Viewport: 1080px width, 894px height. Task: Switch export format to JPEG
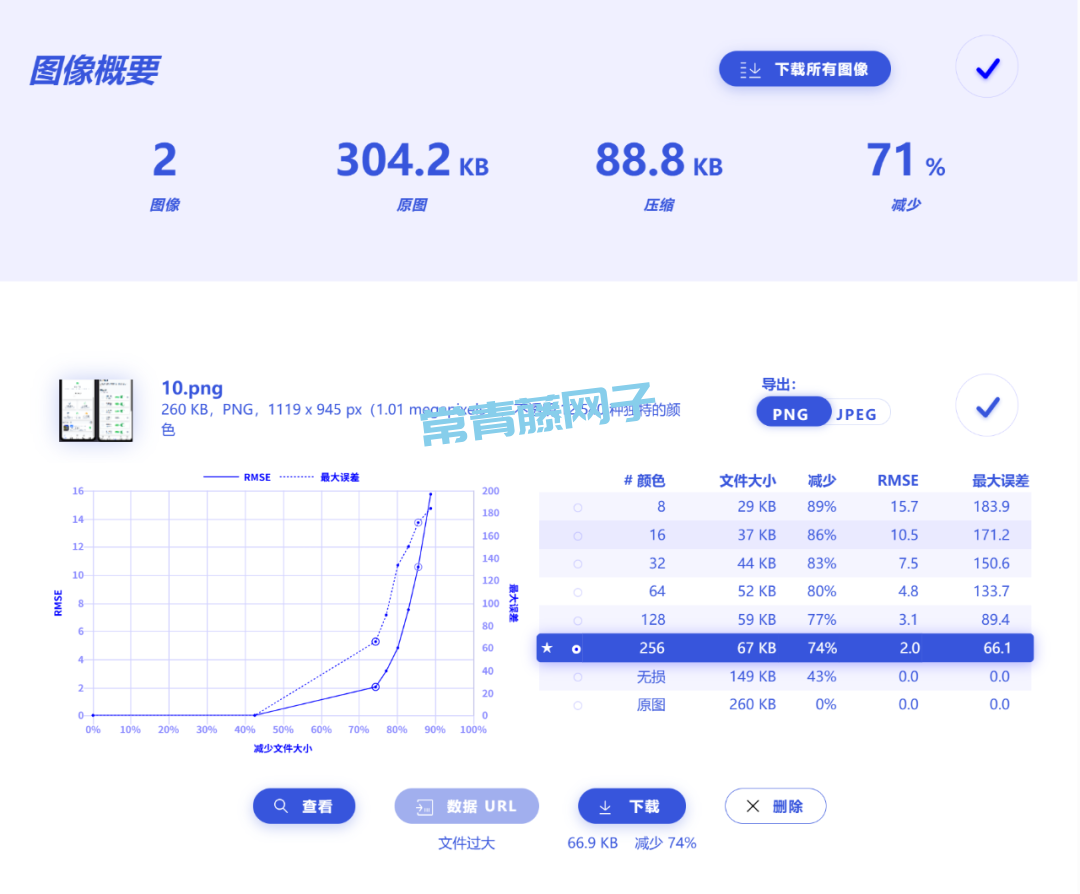click(857, 413)
